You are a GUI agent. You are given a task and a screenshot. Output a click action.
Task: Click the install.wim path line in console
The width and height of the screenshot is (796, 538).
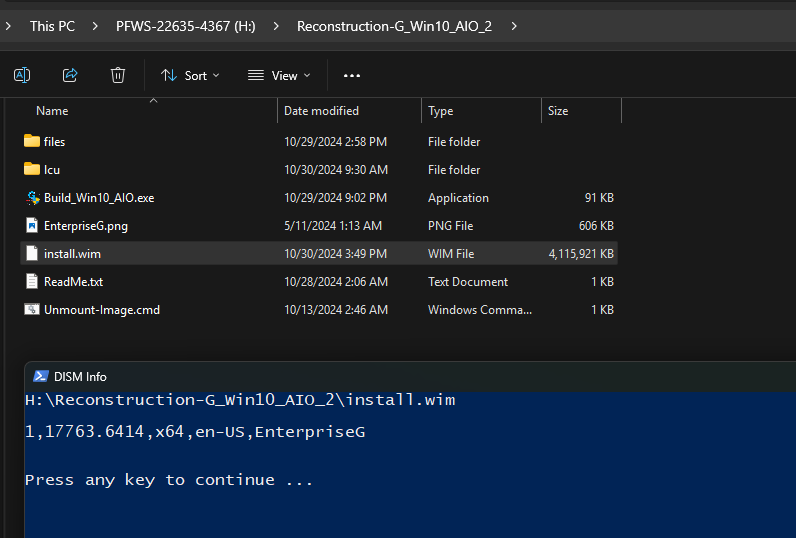240,400
